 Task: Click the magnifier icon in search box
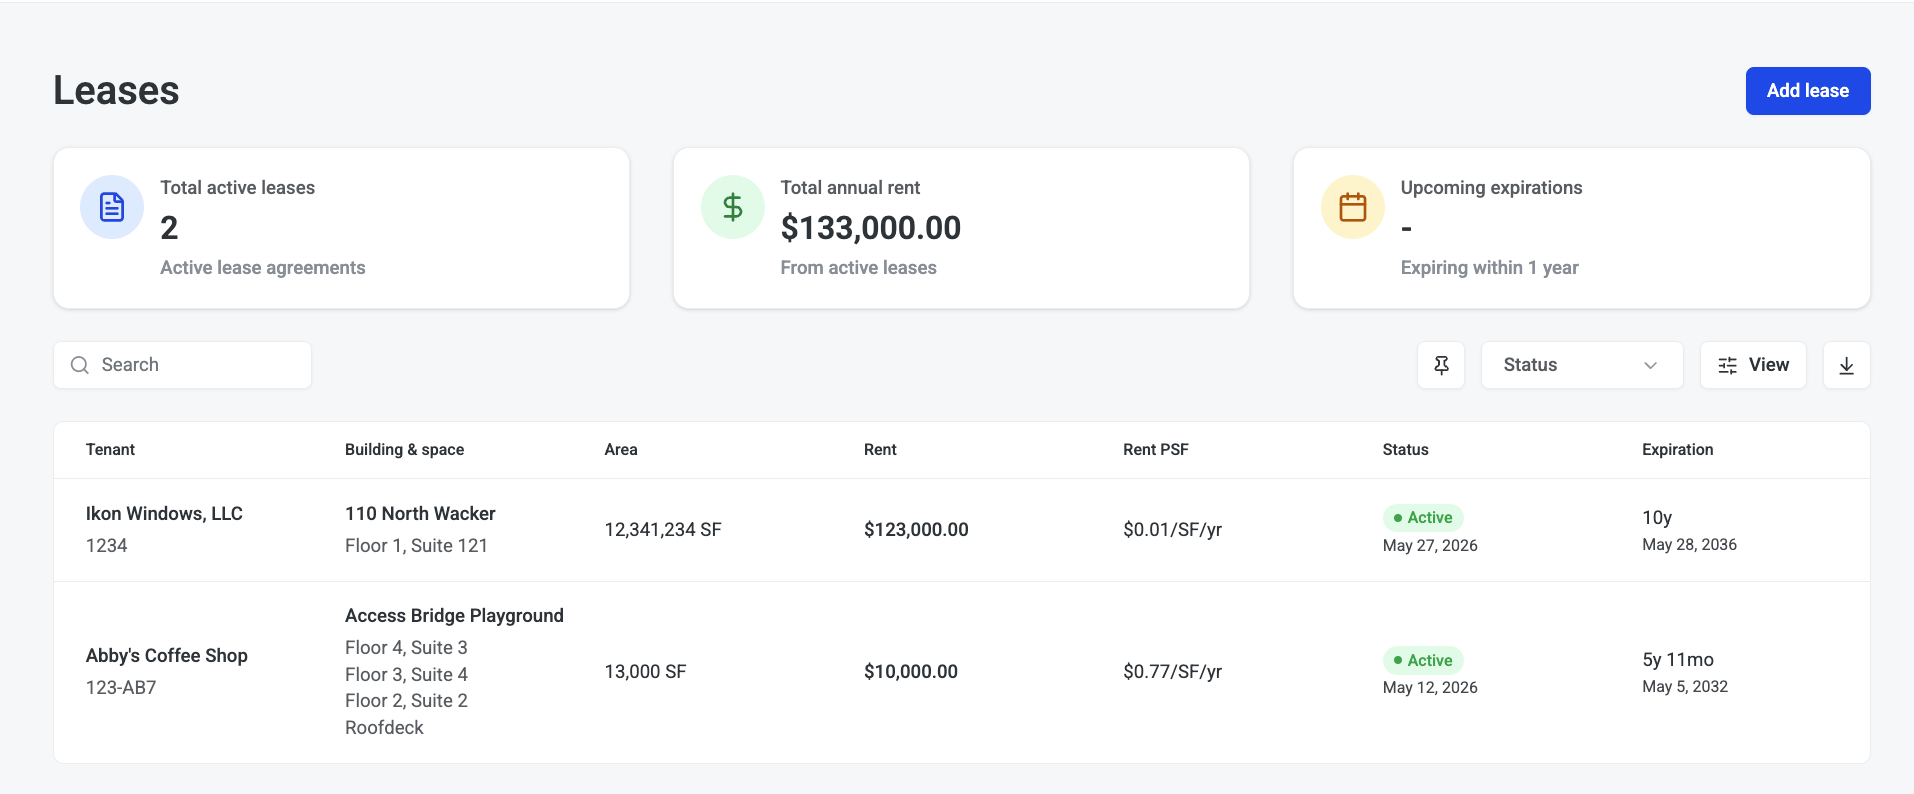(80, 365)
